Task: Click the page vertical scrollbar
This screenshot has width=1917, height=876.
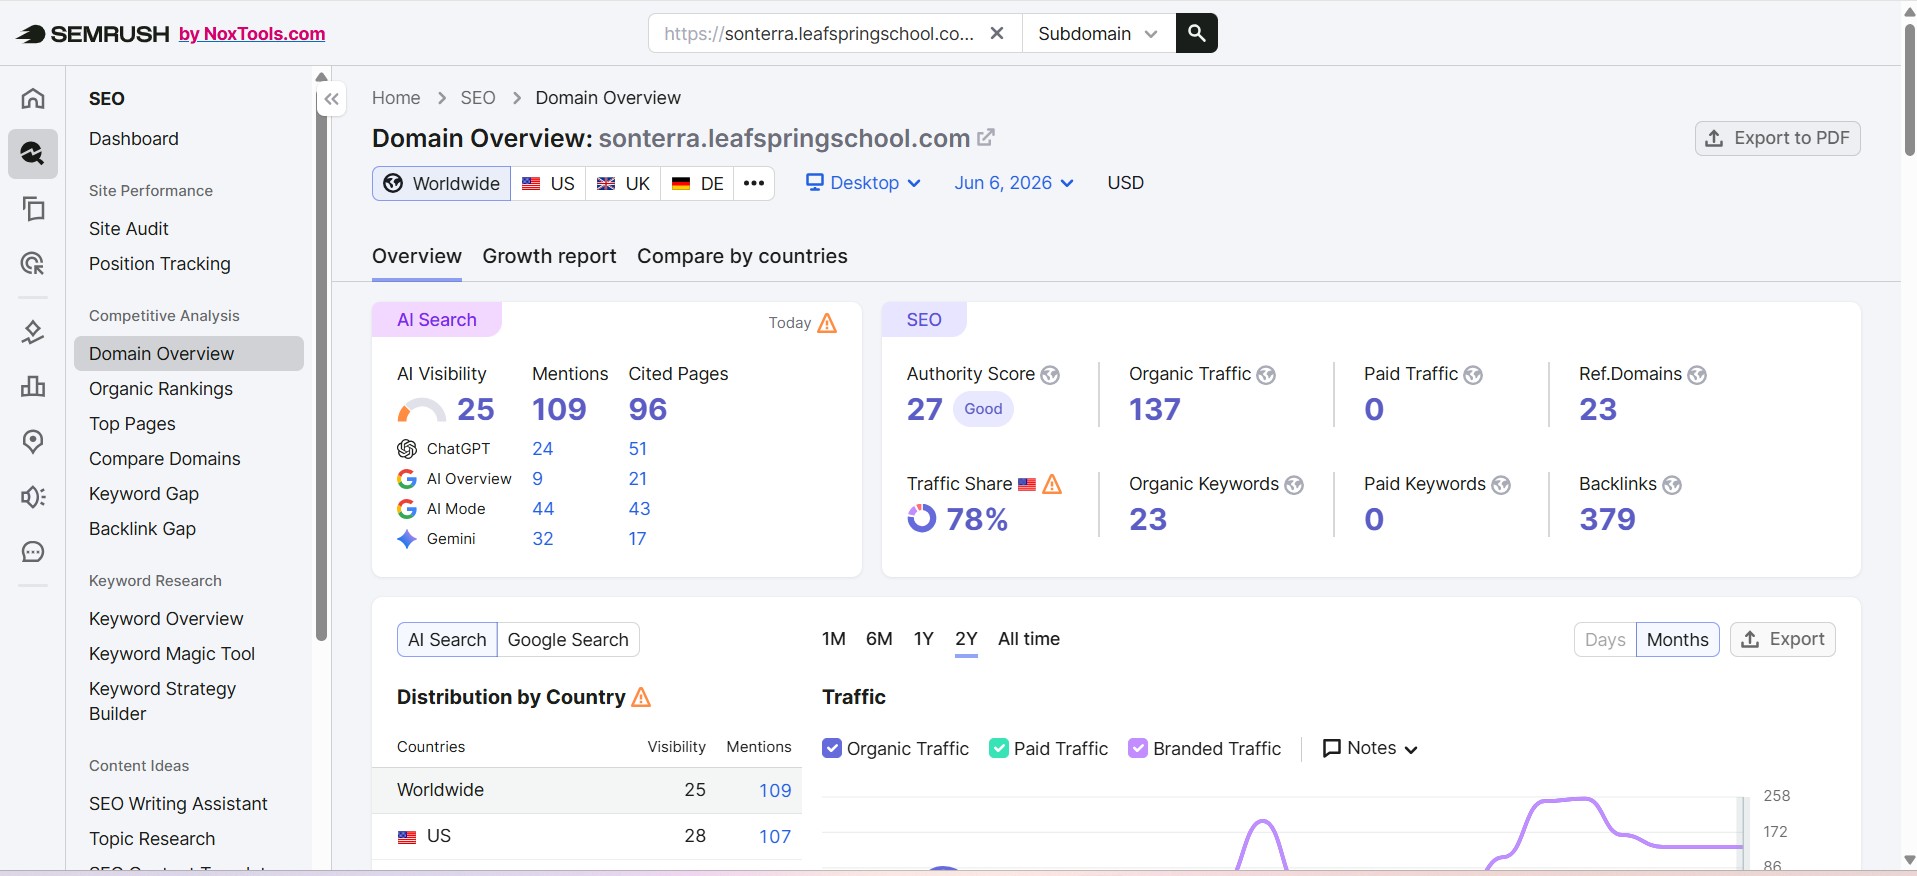Action: (1909, 90)
